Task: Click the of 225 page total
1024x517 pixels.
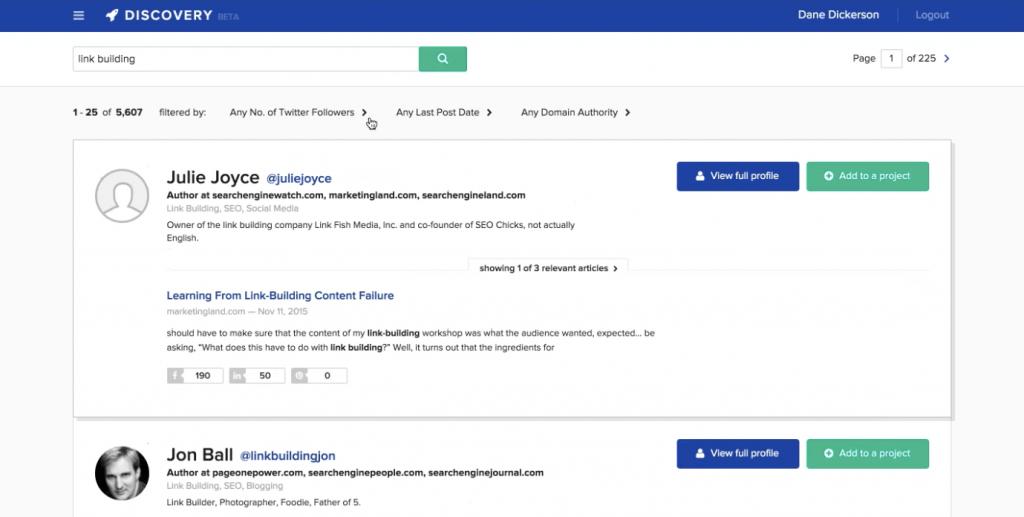Action: [921, 59]
